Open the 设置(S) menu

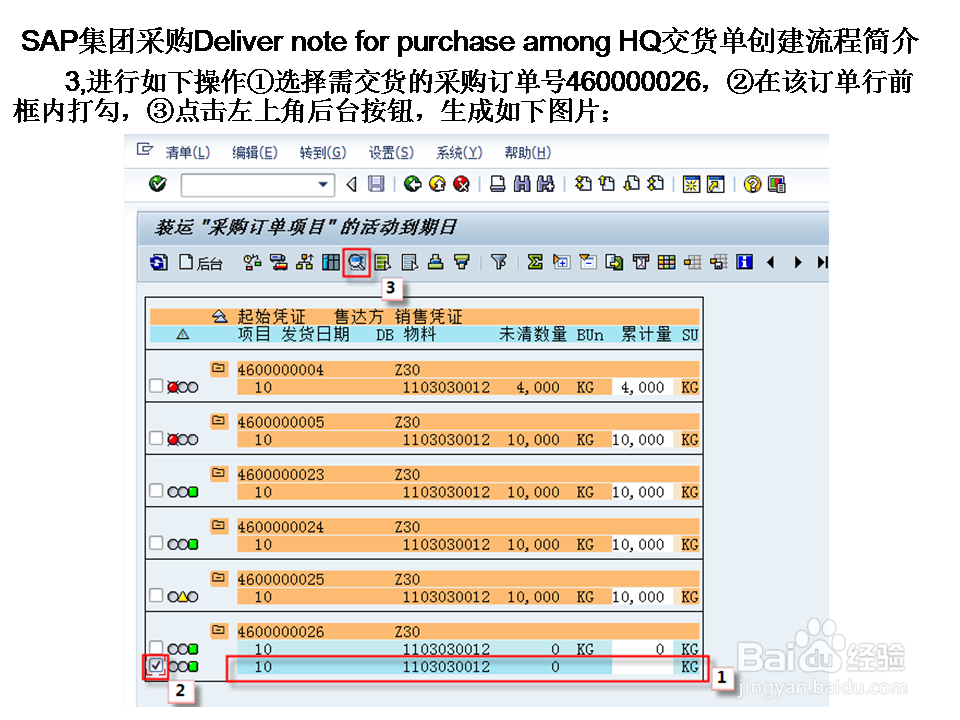point(391,152)
